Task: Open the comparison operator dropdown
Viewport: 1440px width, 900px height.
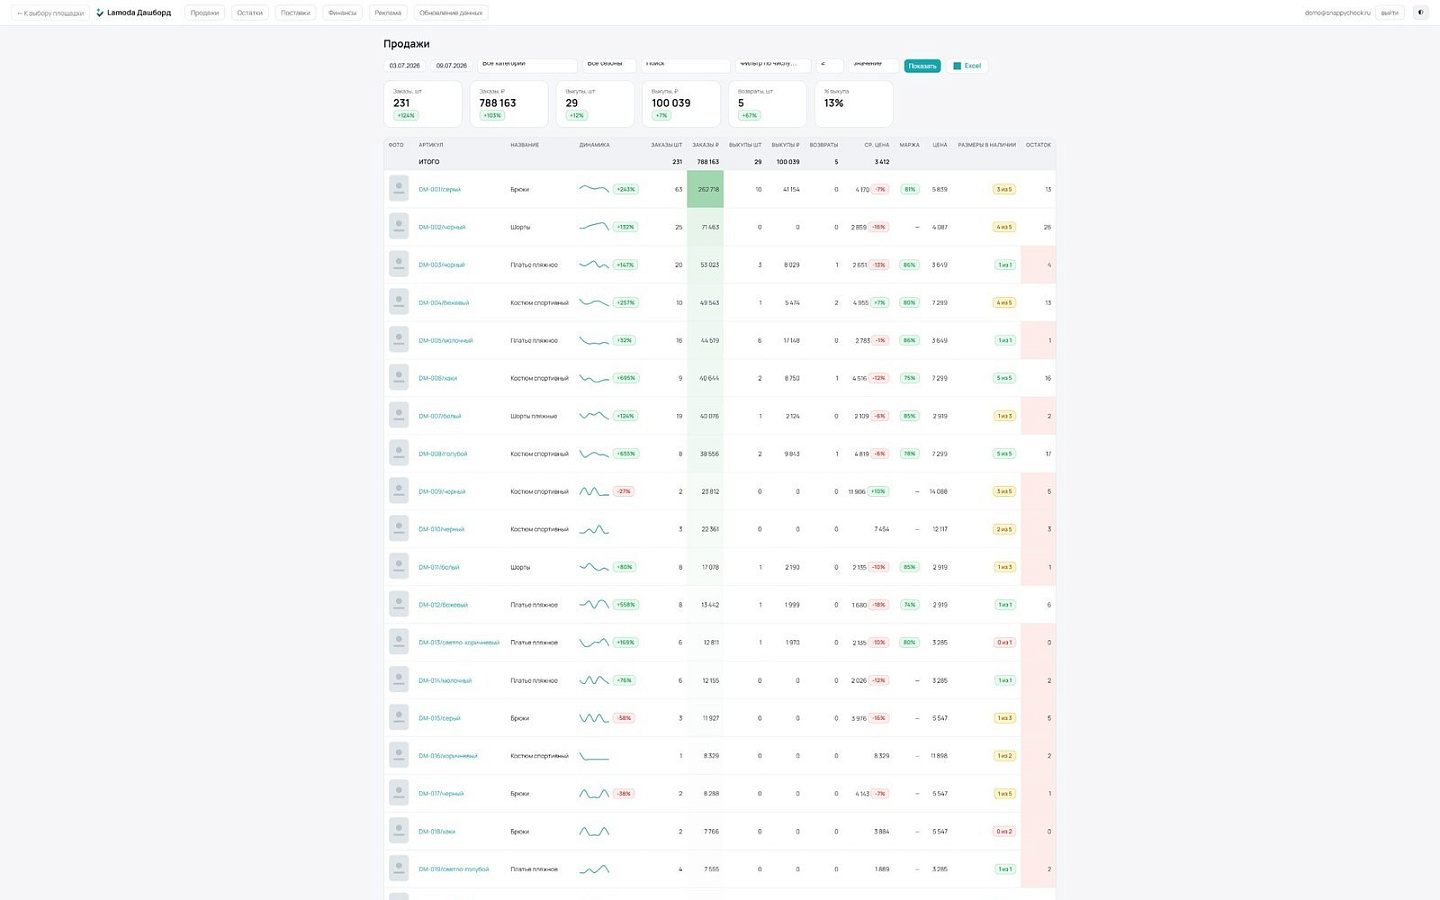Action: [x=830, y=65]
